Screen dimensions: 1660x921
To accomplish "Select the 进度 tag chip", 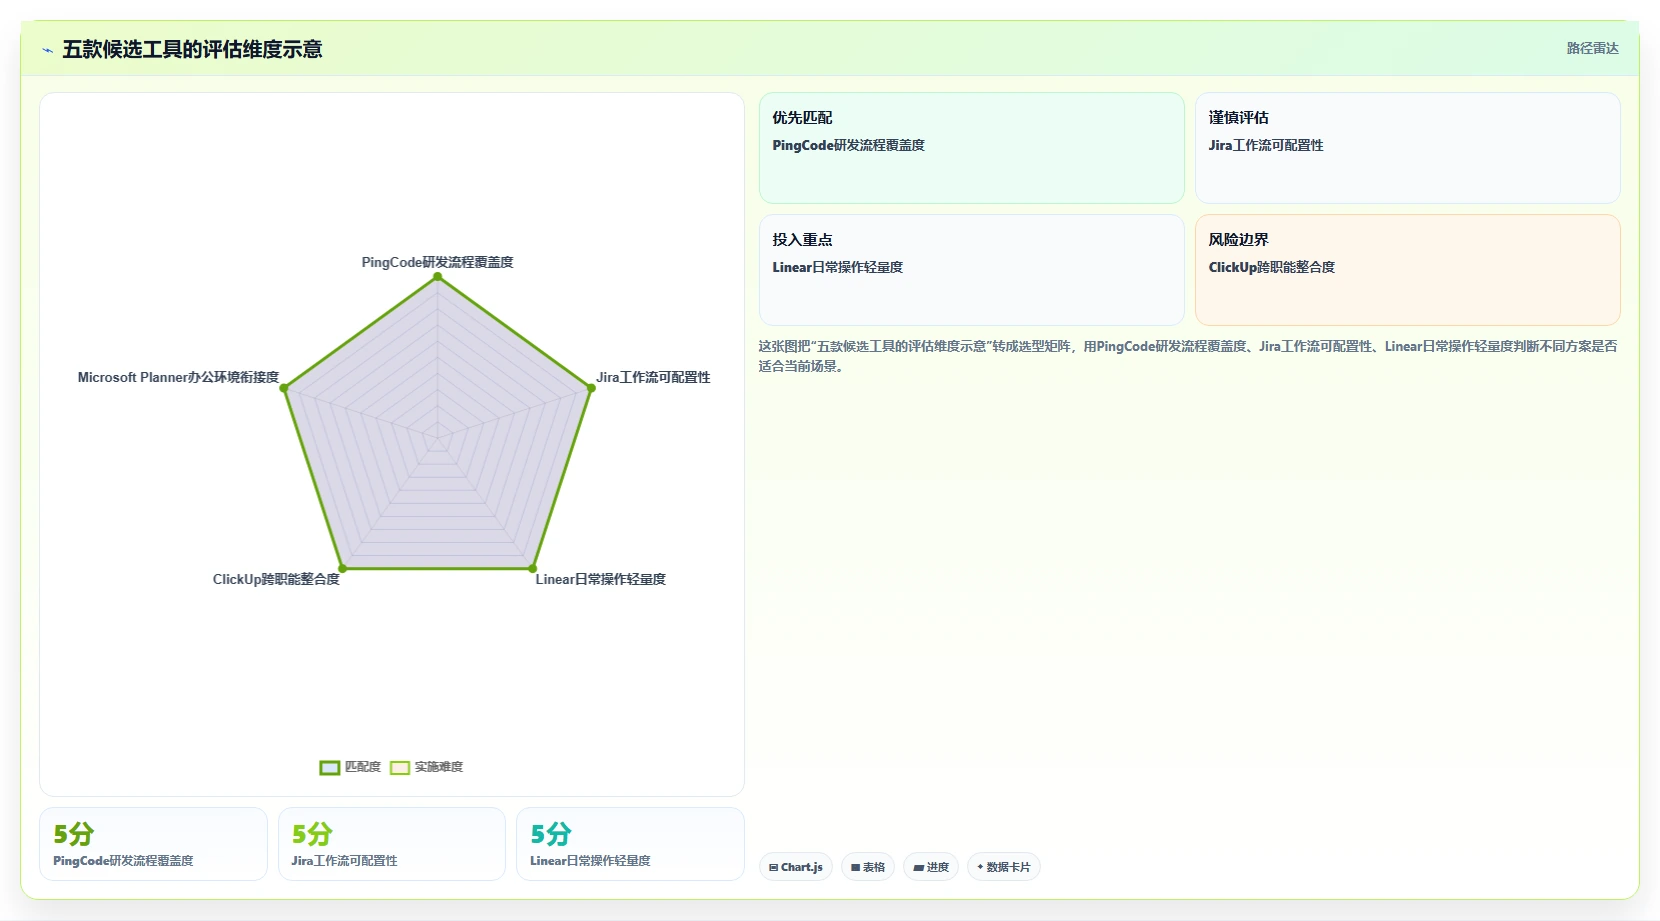I will pos(931,867).
